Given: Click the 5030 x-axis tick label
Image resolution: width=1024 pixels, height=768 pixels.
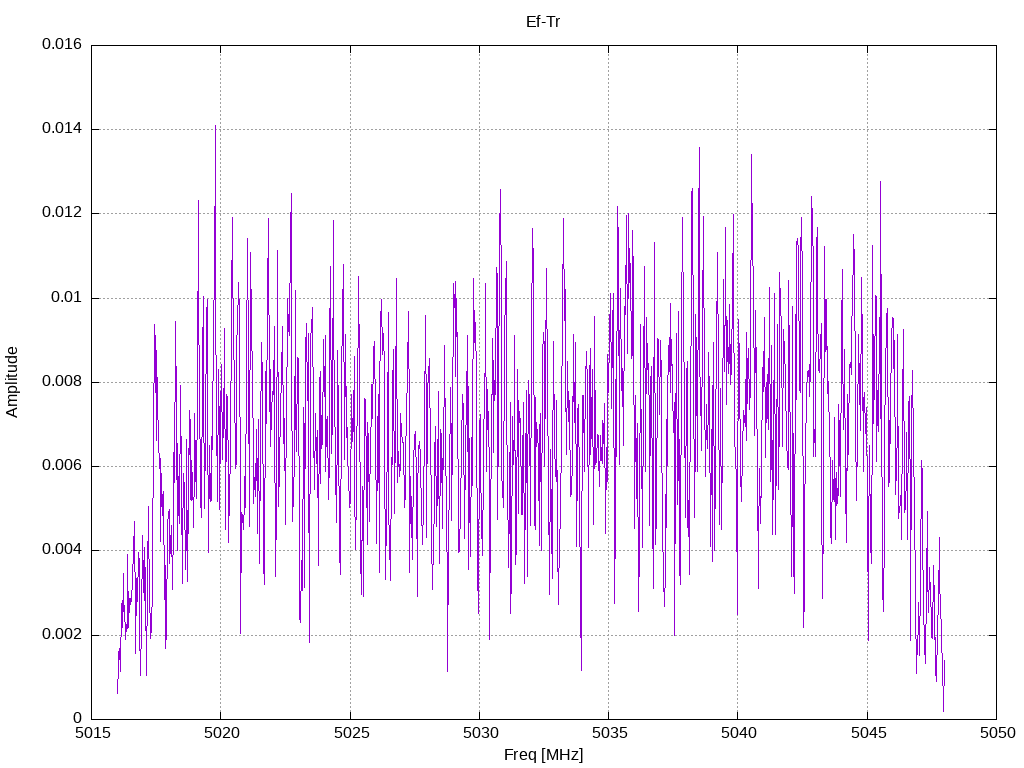Looking at the screenshot, I should coord(480,733).
